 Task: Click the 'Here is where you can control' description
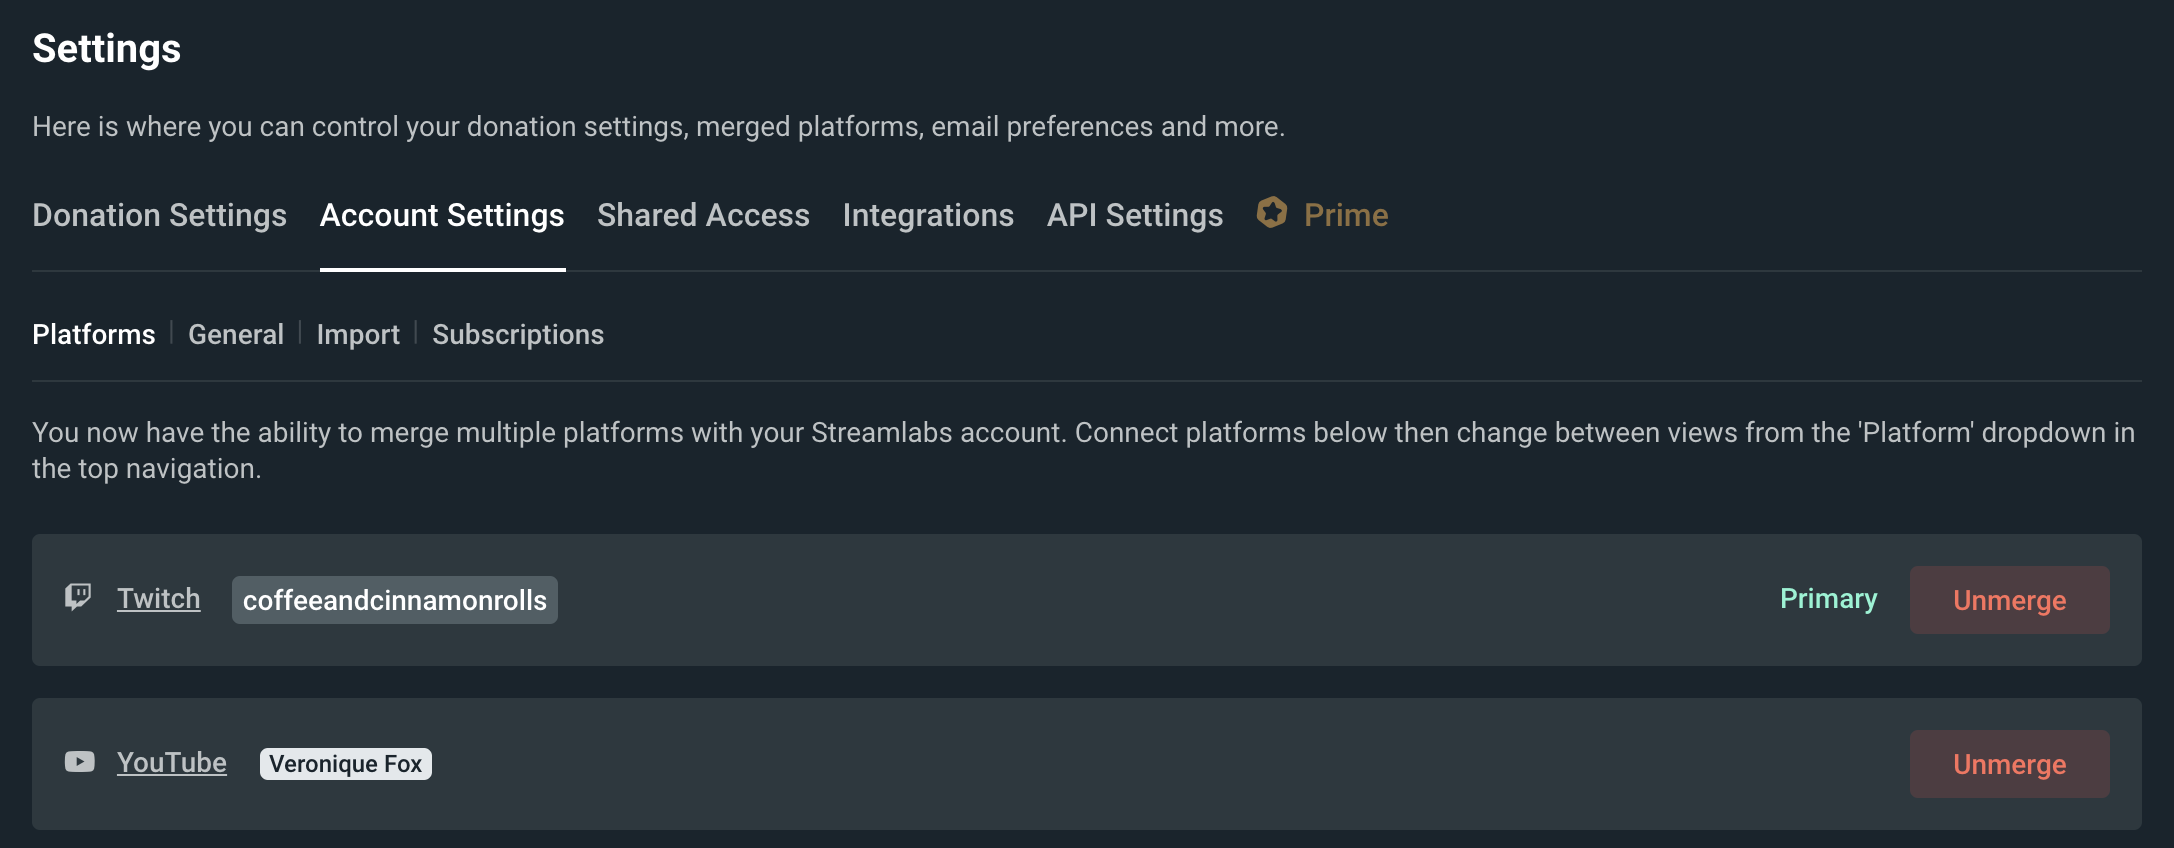click(659, 126)
